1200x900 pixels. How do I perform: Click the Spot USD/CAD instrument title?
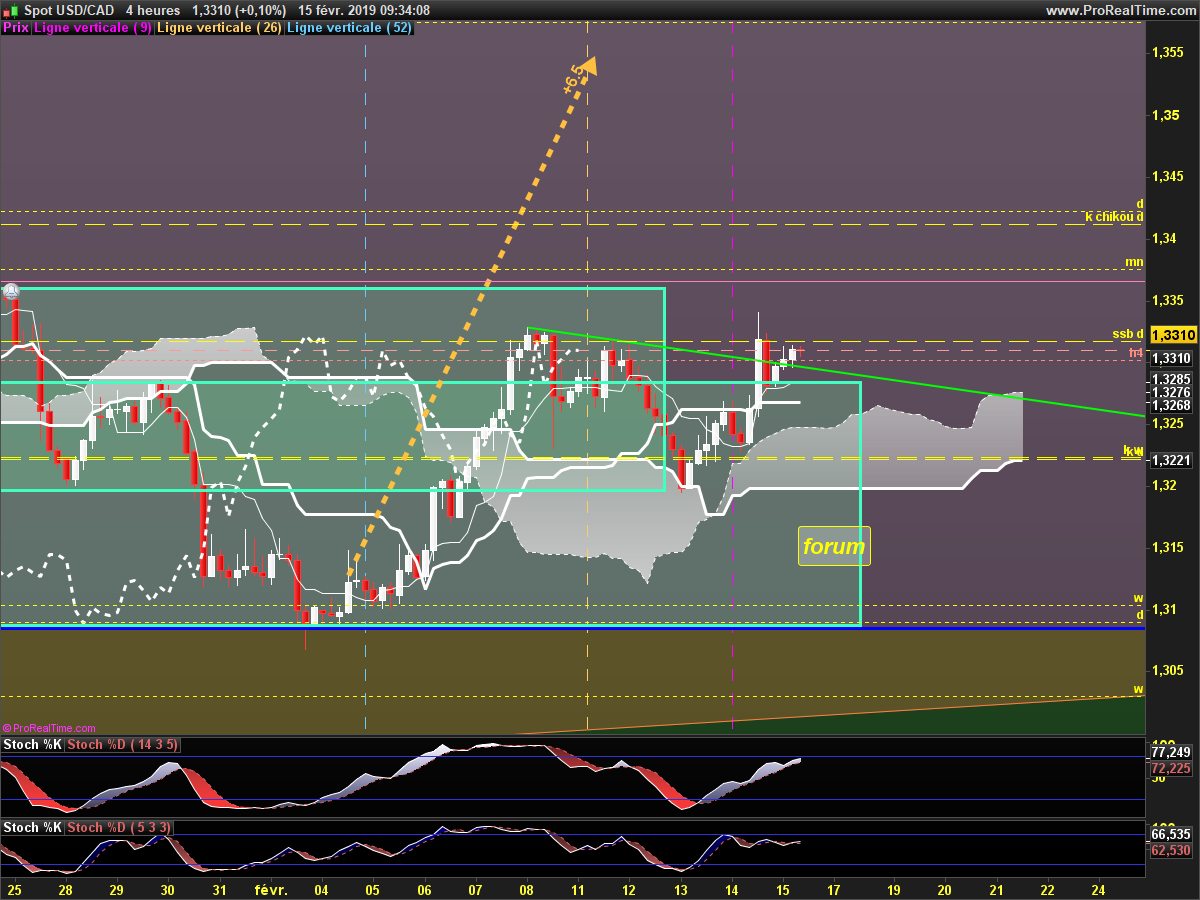pyautogui.click(x=68, y=10)
